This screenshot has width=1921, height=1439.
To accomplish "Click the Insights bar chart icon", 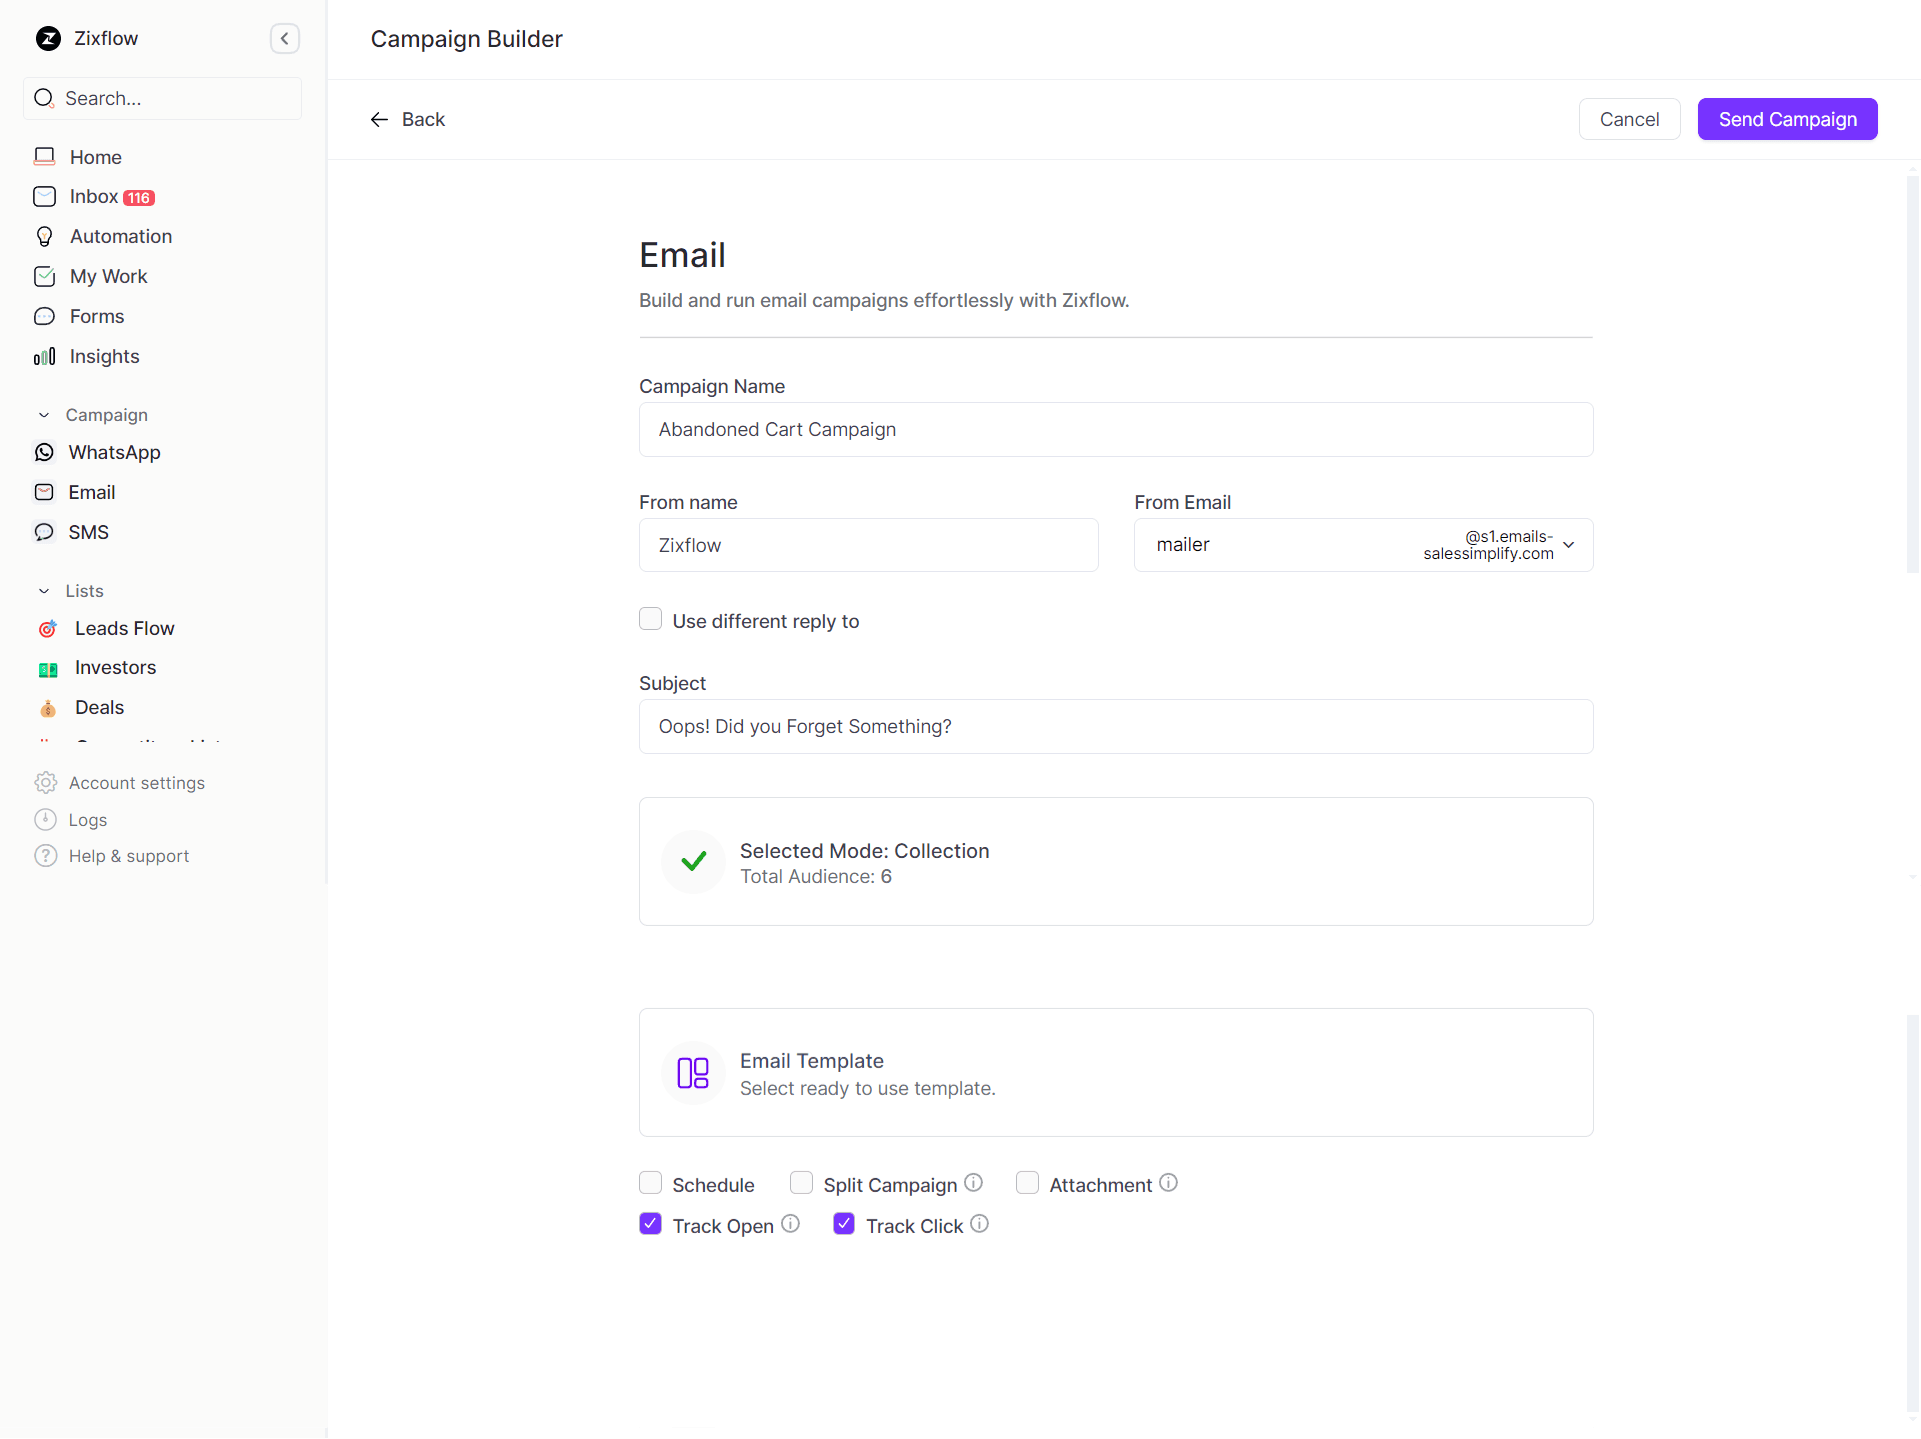I will click(x=44, y=357).
